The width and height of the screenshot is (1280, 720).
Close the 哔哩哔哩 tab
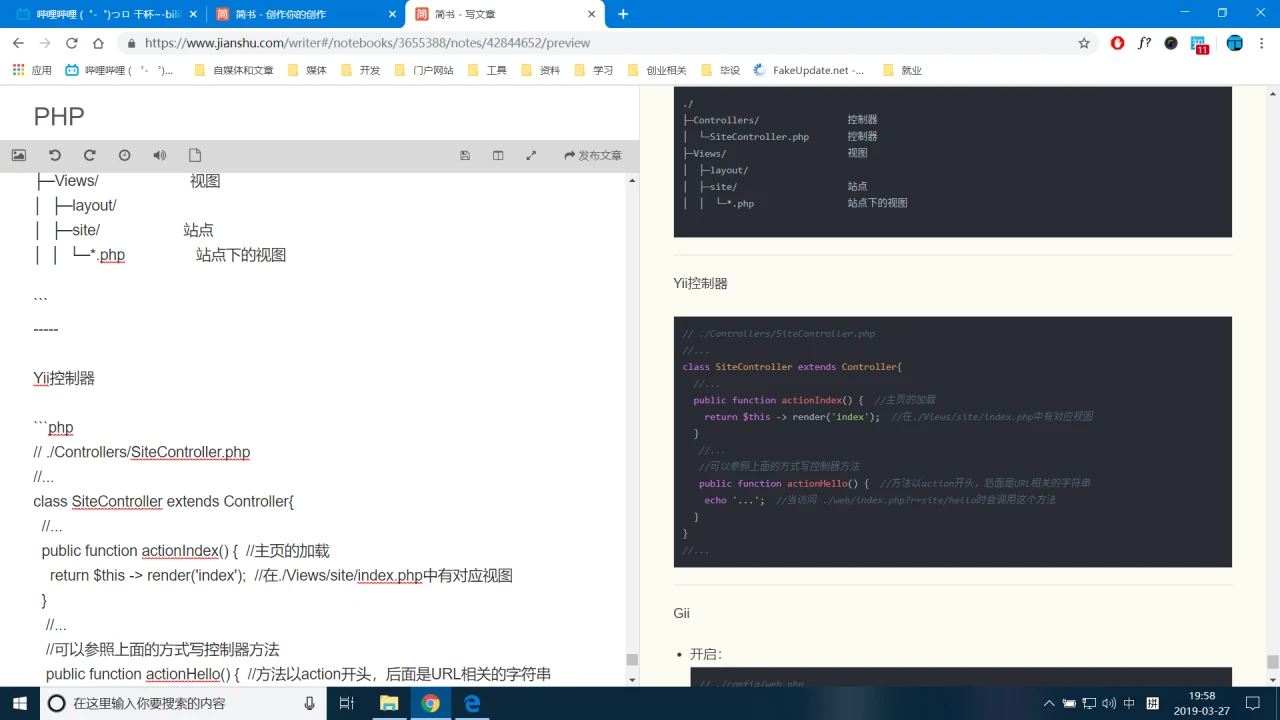pos(193,14)
